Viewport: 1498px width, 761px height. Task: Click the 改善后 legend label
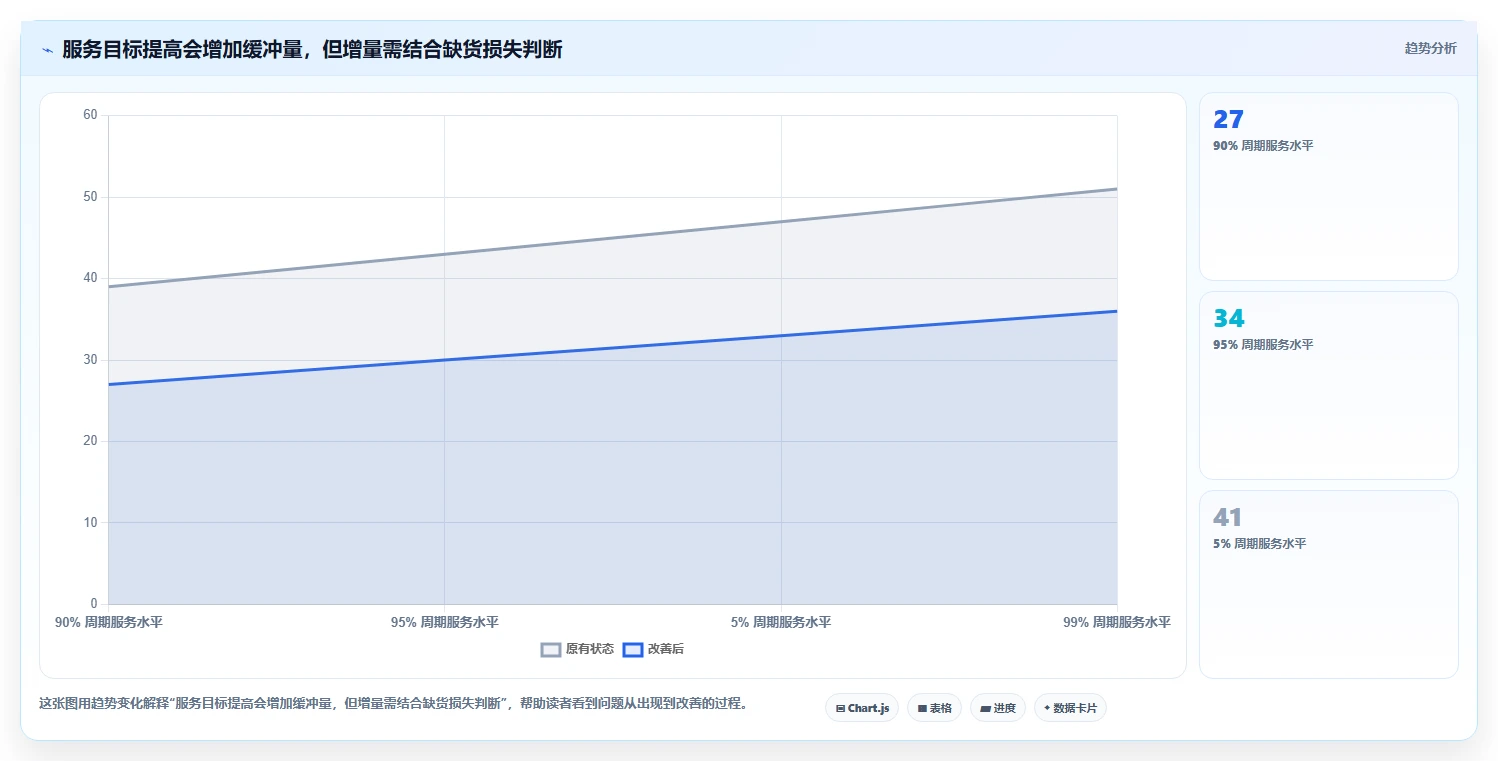666,649
